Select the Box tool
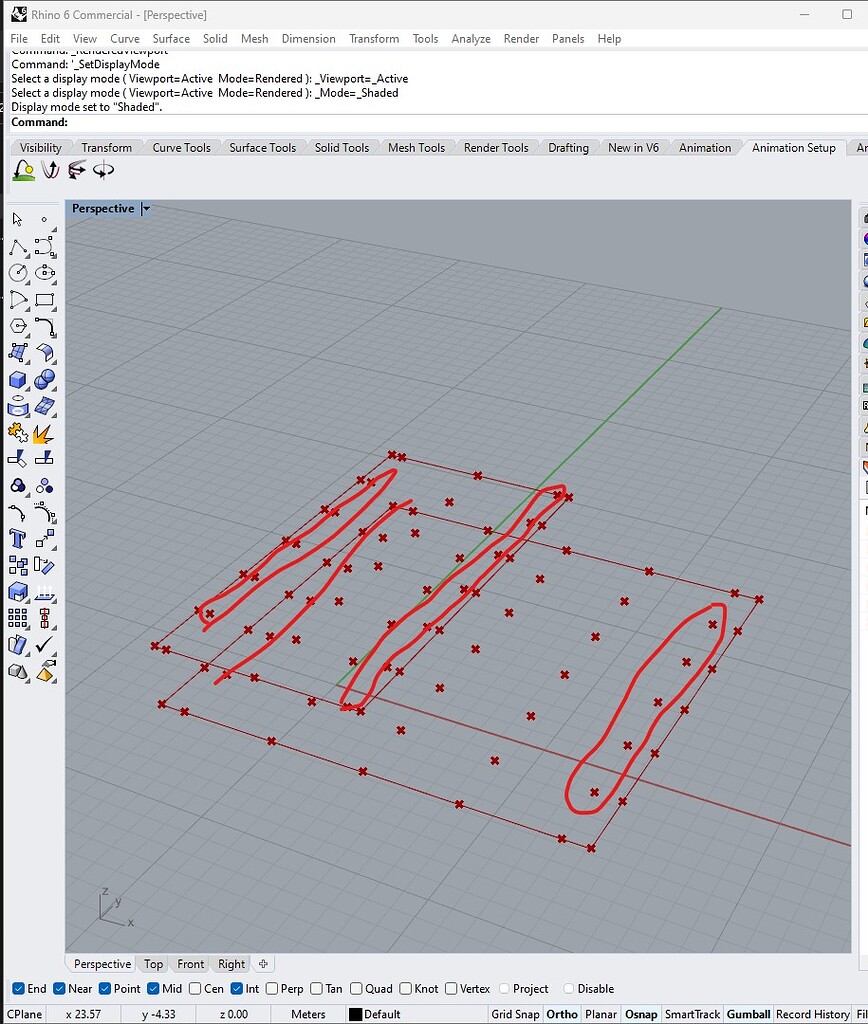Viewport: 868px width, 1024px height. (x=15, y=379)
